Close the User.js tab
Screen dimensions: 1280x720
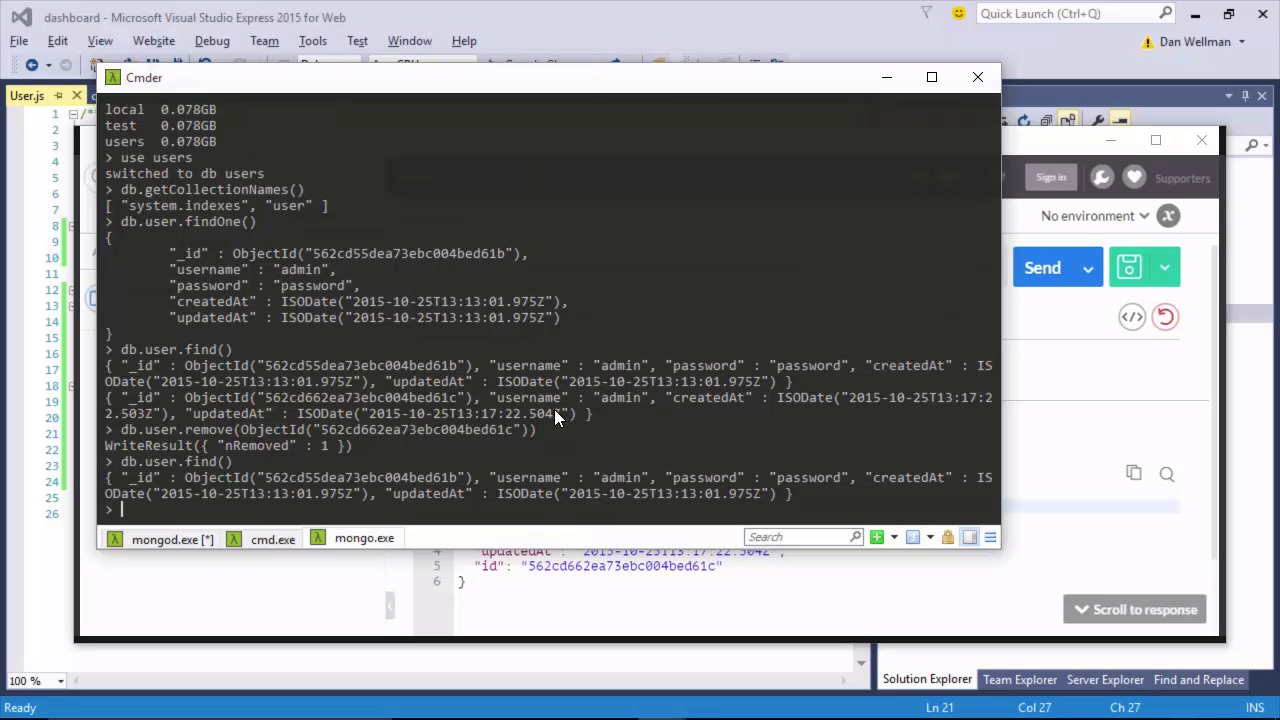coord(76,96)
